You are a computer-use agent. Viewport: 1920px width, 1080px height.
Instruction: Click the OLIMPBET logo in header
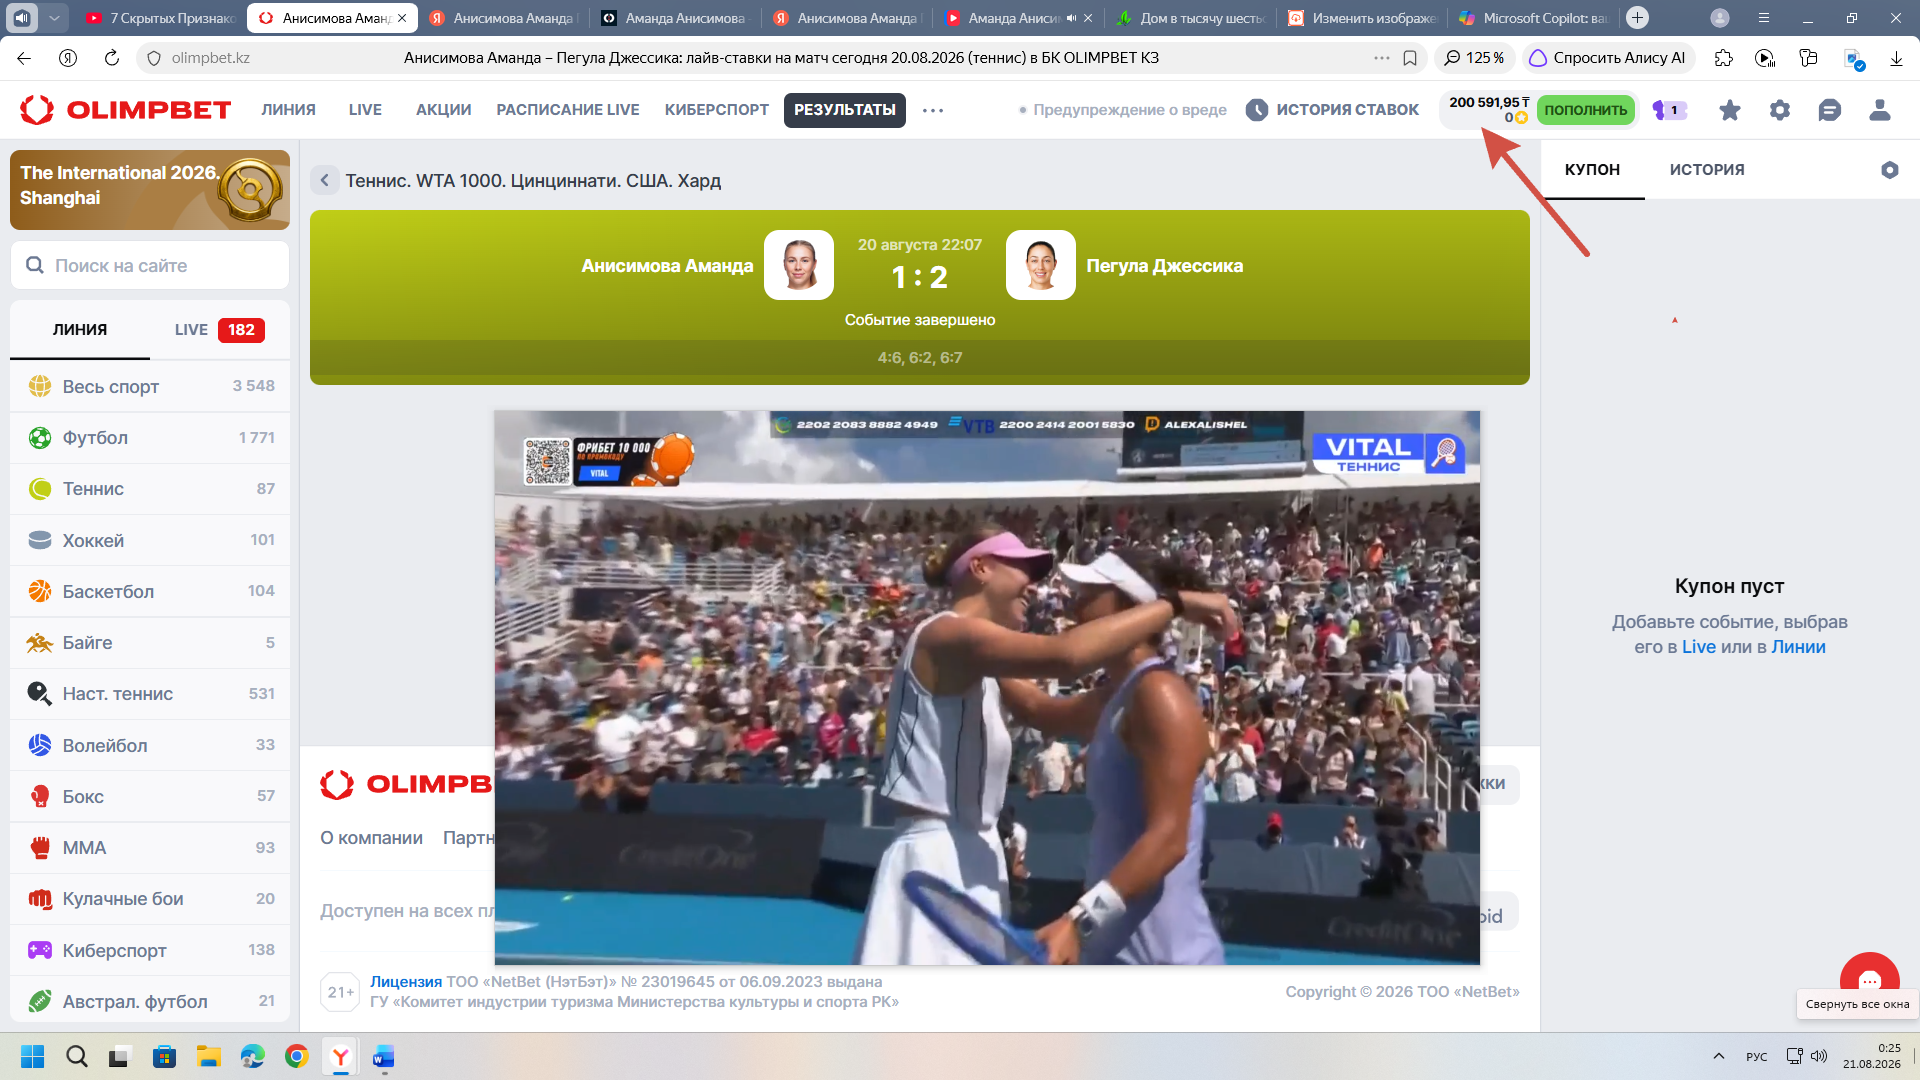pyautogui.click(x=126, y=110)
